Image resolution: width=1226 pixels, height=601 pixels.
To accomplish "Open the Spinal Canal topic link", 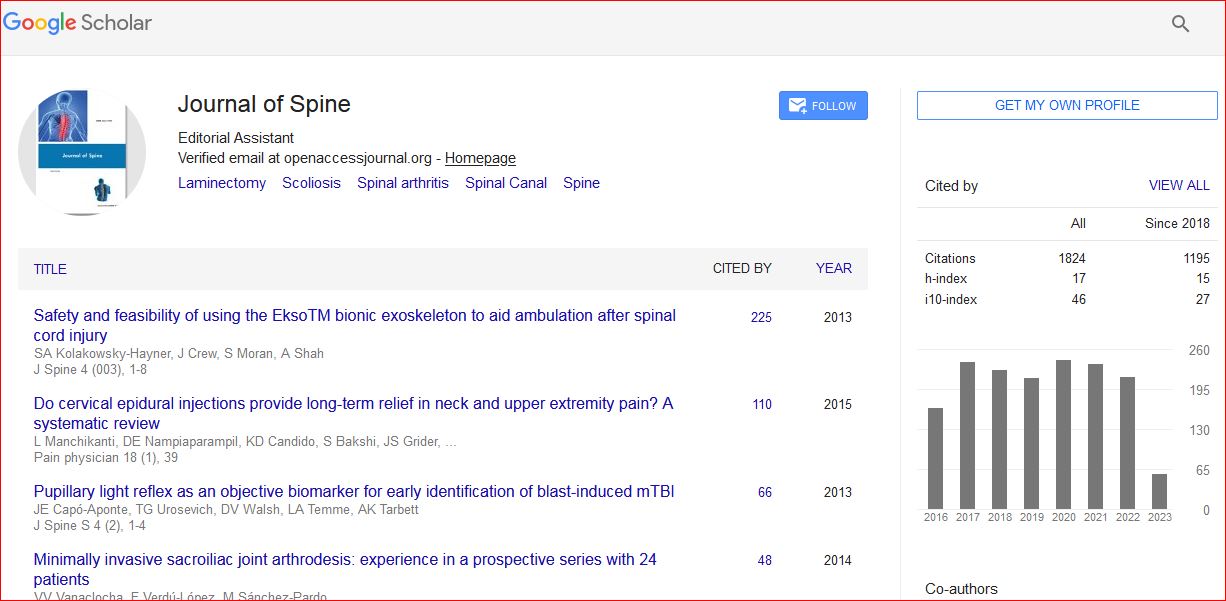I will pos(506,183).
